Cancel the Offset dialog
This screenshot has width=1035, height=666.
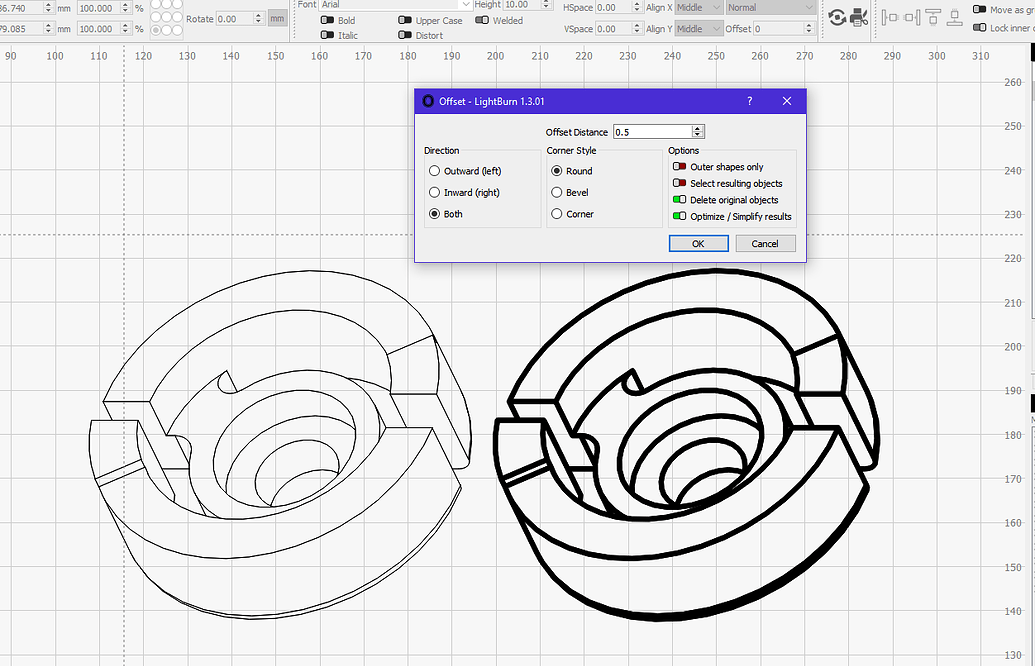click(765, 243)
